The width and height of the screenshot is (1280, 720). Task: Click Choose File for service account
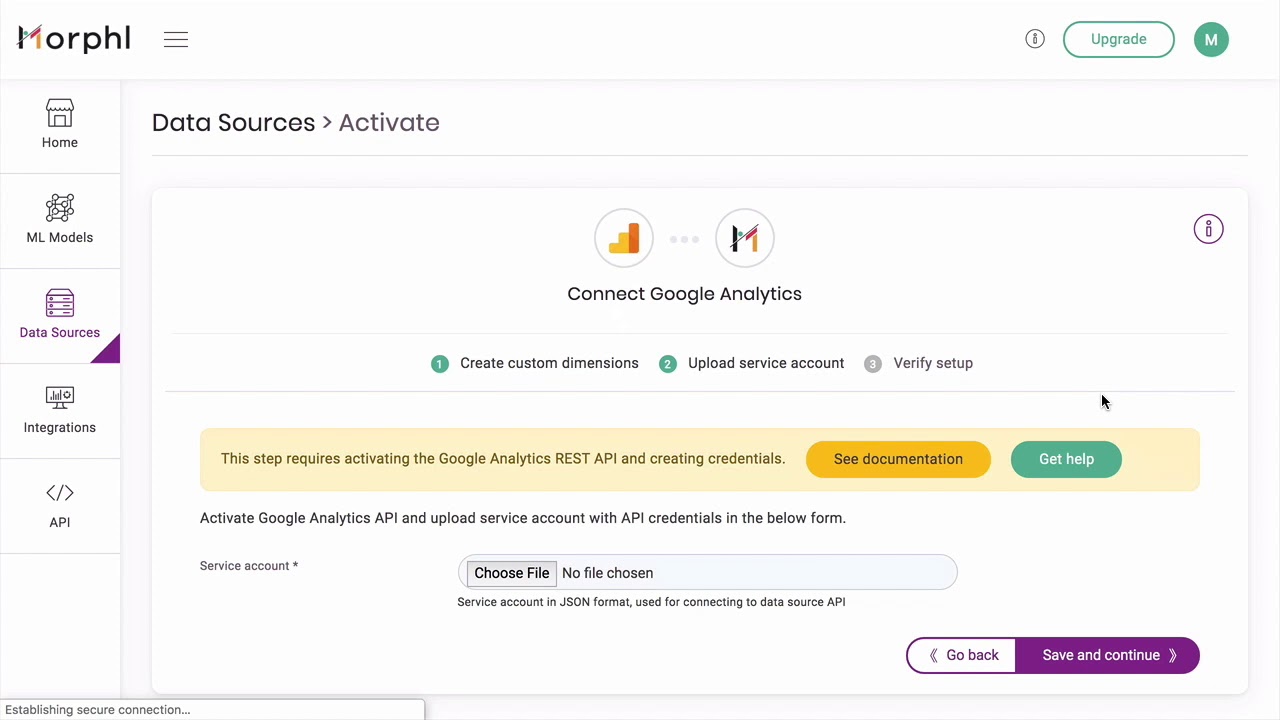pos(511,573)
